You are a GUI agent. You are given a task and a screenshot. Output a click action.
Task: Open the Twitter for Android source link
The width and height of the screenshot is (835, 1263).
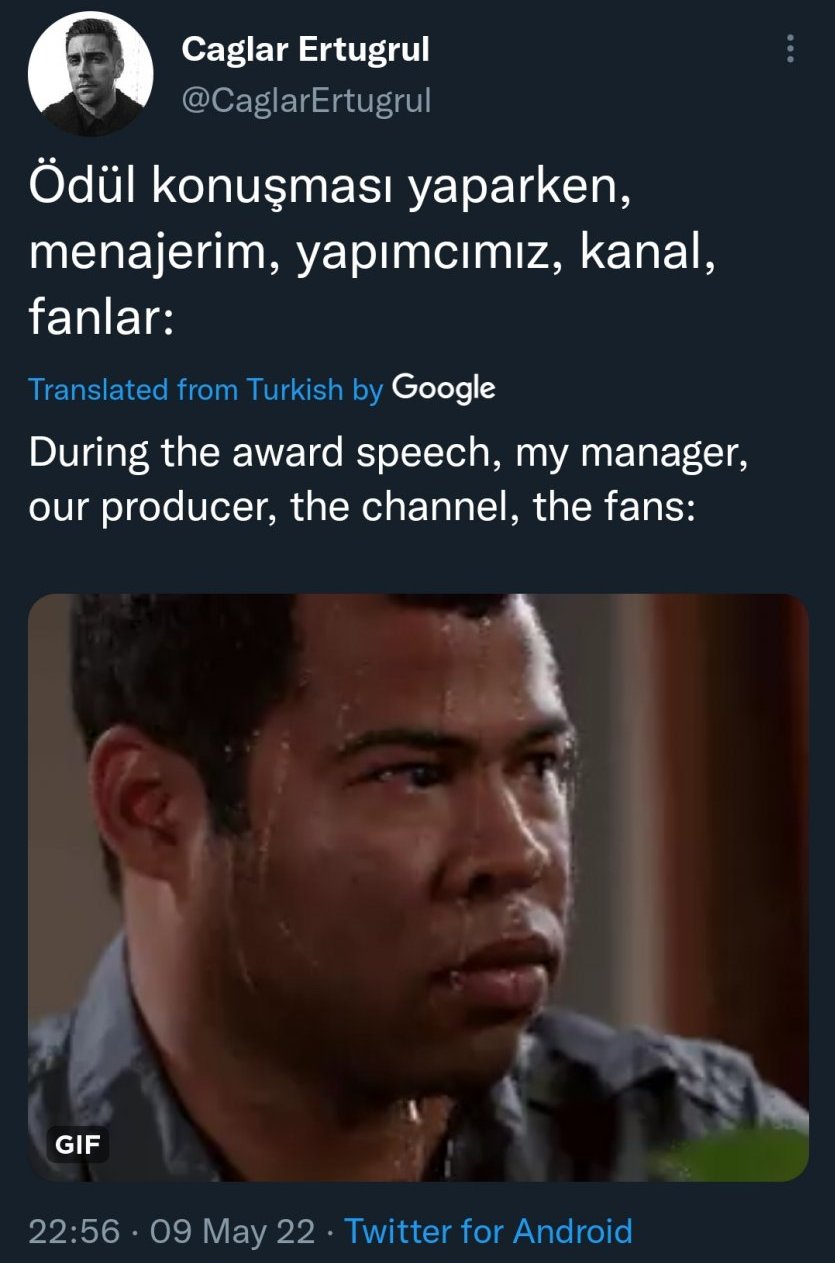tap(488, 1230)
